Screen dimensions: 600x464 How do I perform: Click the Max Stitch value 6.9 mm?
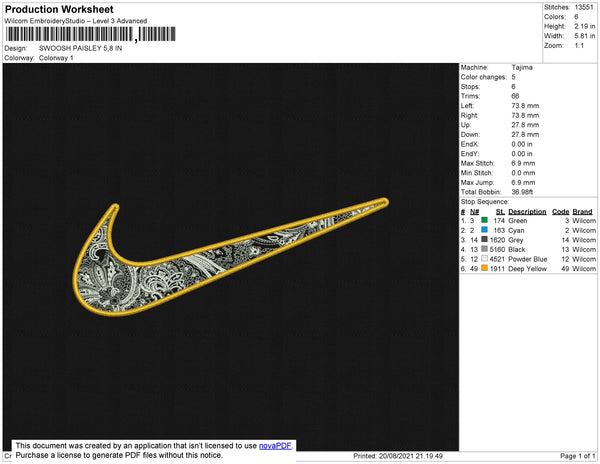point(523,163)
